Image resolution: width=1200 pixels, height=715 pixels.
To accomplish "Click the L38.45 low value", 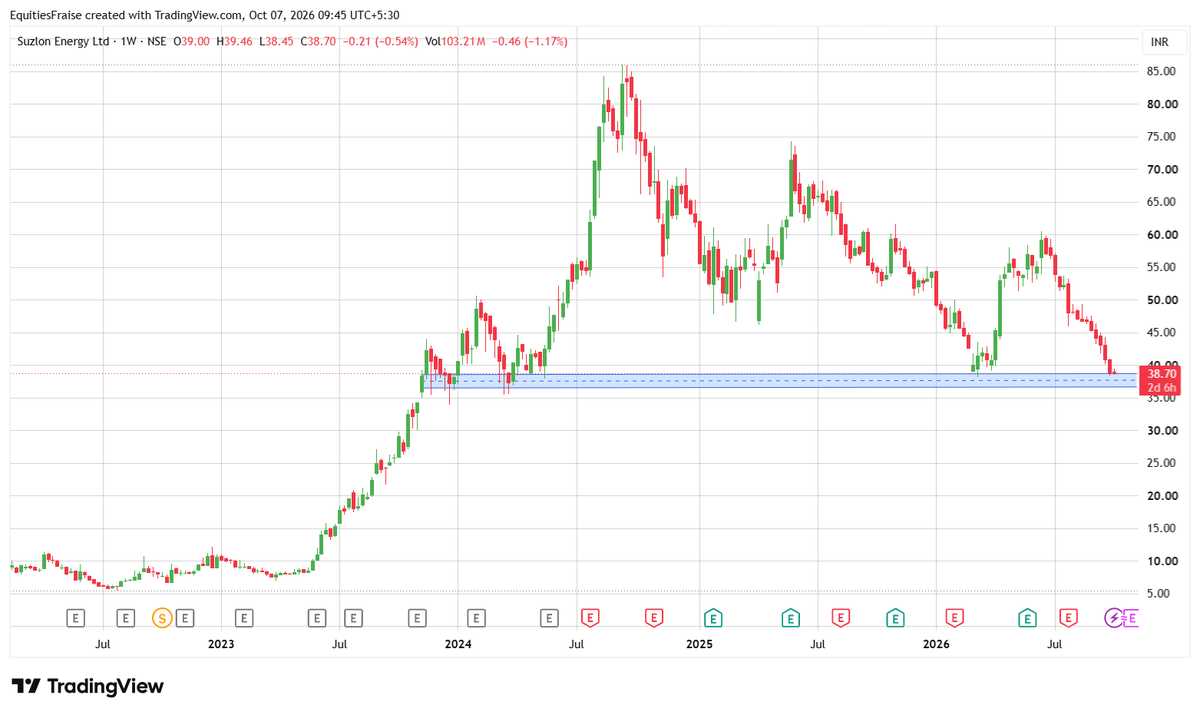I will coord(276,42).
